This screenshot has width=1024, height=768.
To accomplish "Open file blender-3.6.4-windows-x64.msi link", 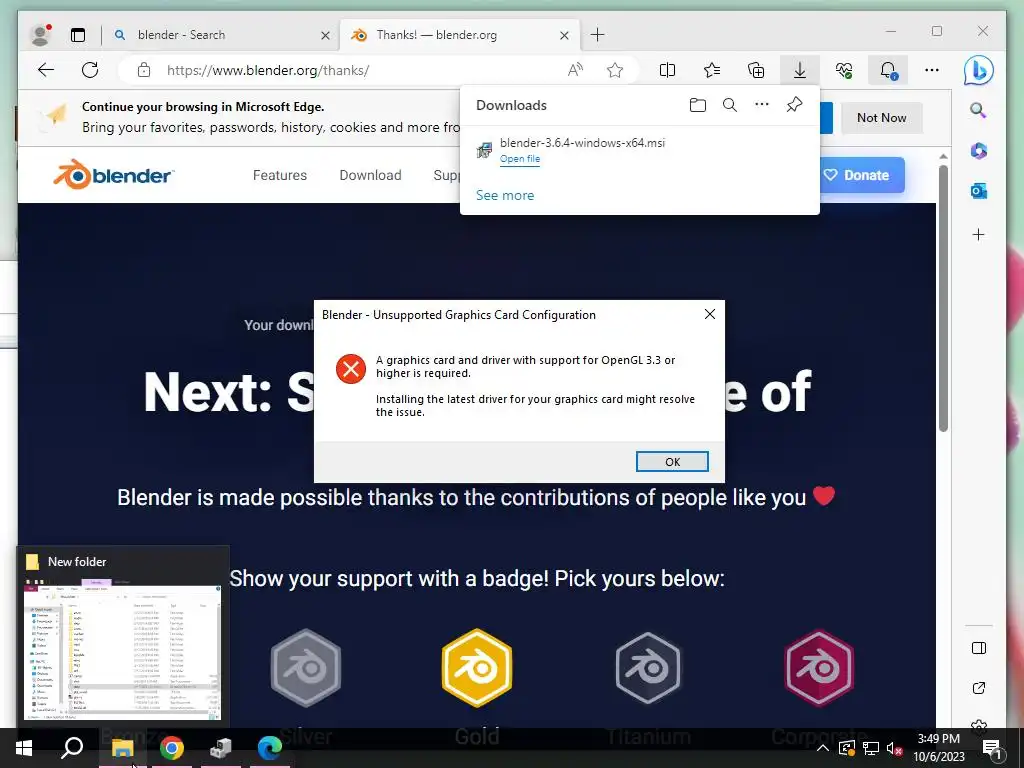I will (520, 159).
